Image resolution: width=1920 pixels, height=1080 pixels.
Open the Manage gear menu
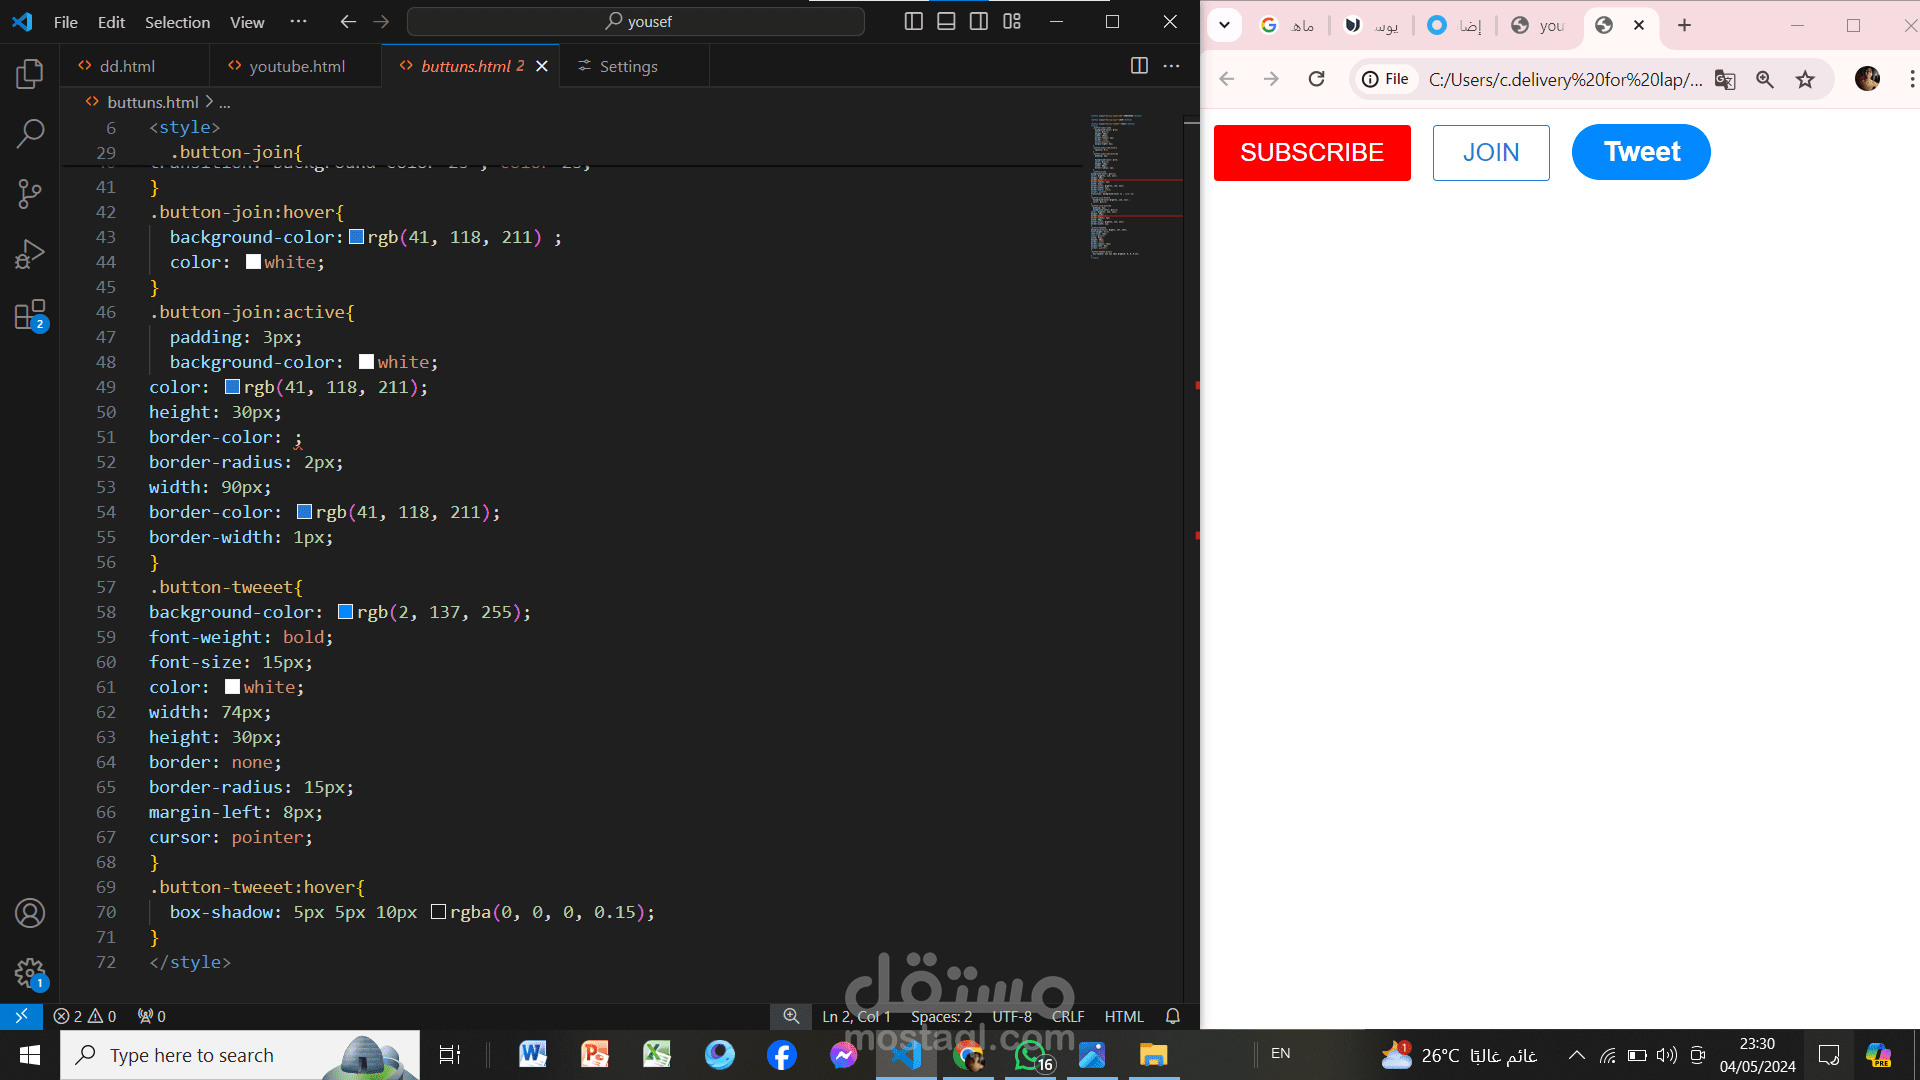30,973
